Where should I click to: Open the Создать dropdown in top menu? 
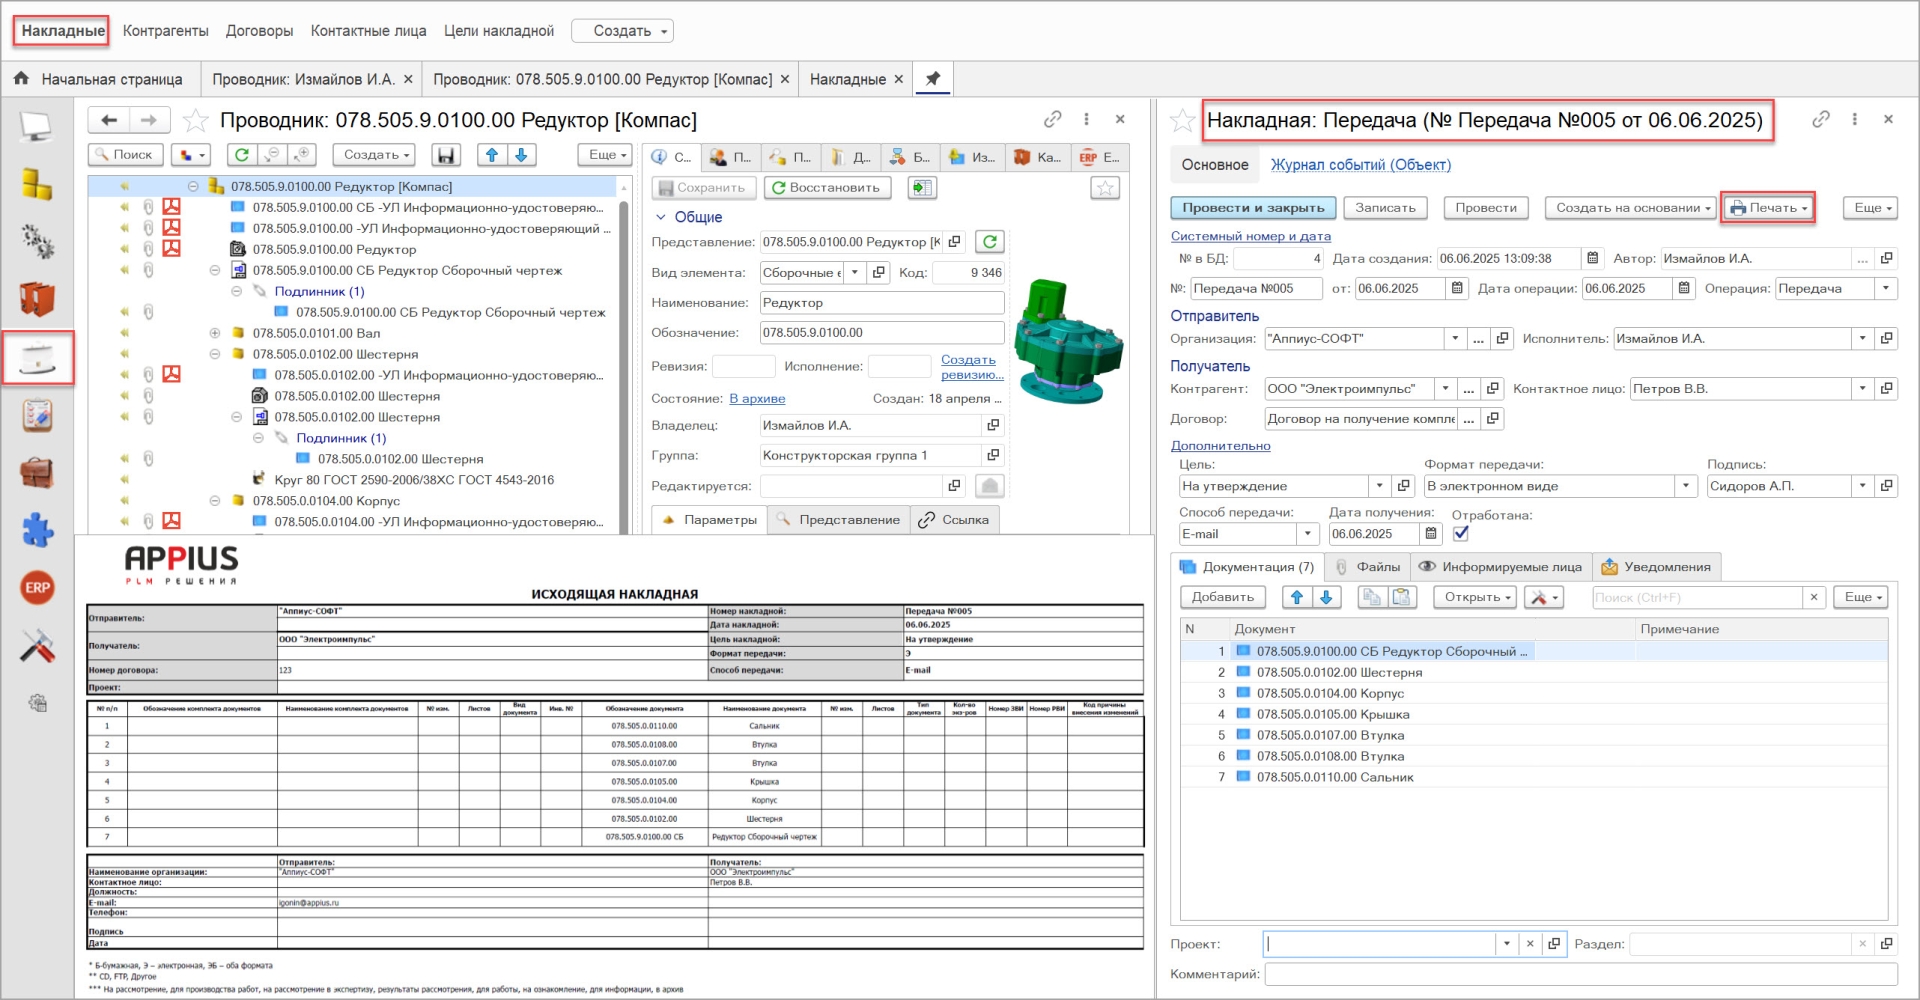point(622,31)
